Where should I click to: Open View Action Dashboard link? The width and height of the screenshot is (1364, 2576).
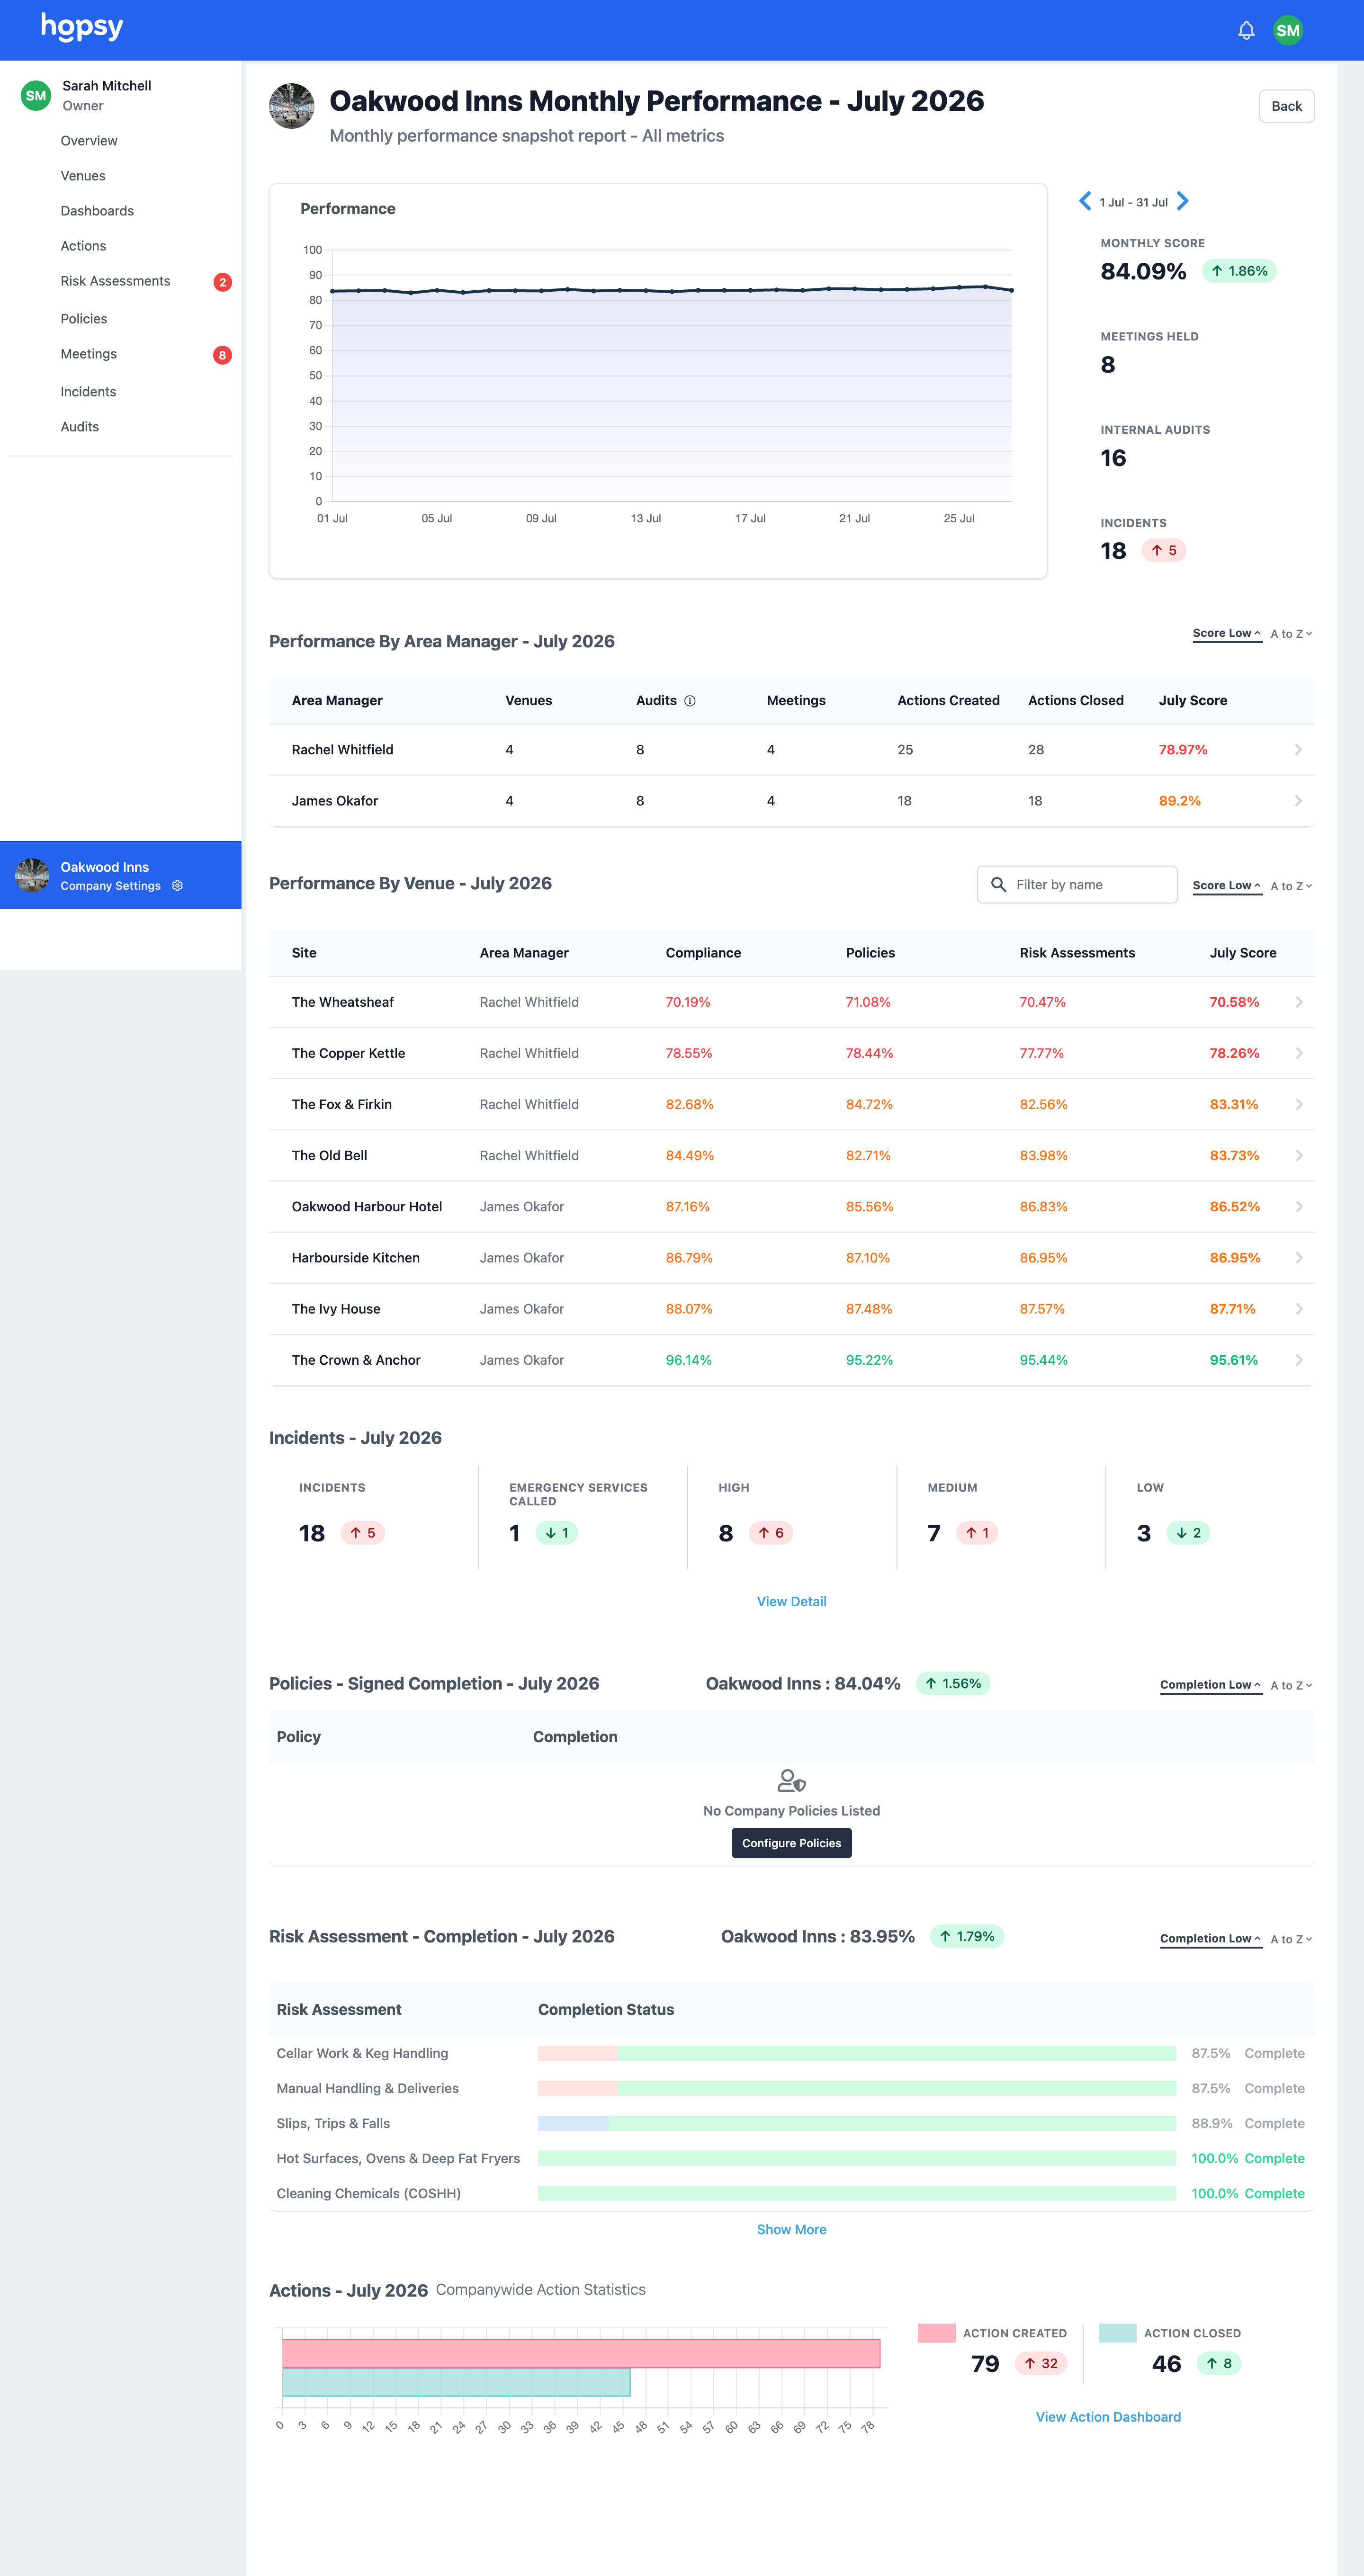click(x=1108, y=2417)
